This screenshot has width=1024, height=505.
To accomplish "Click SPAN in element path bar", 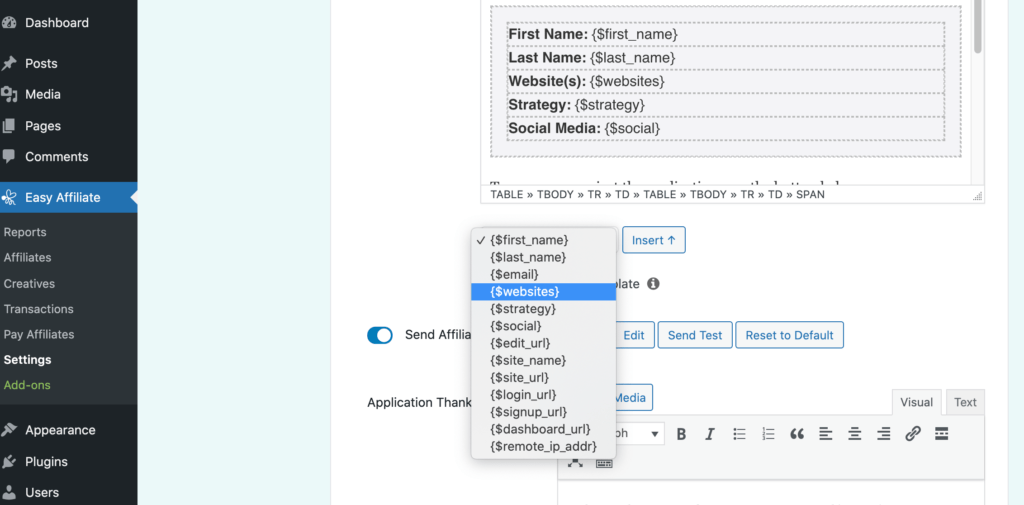I will (x=810, y=195).
